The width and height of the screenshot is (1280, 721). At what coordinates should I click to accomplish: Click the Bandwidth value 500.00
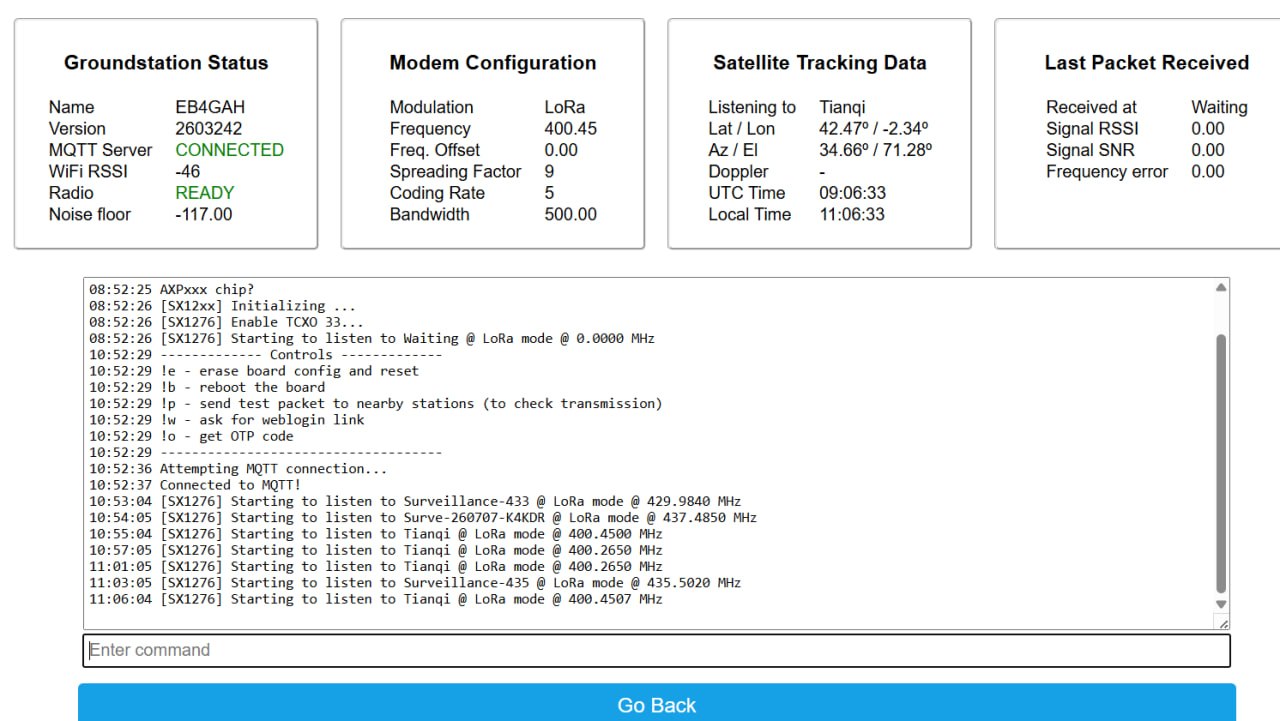point(571,215)
